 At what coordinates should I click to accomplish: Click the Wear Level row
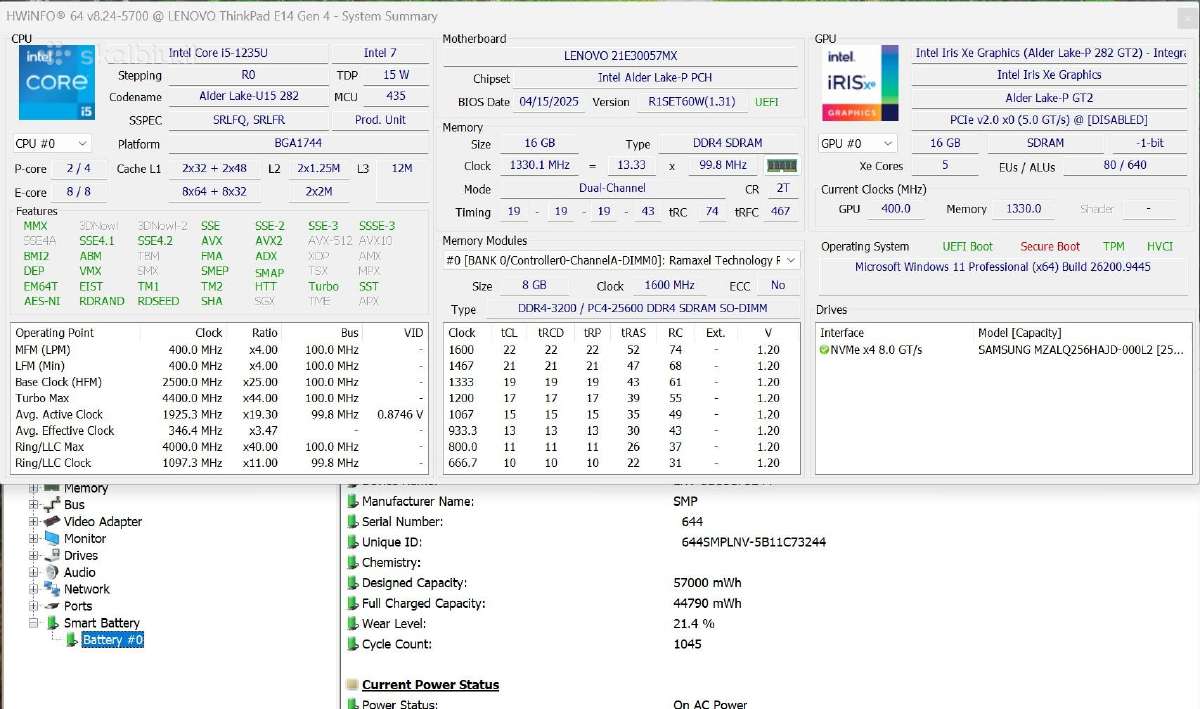[x=770, y=623]
